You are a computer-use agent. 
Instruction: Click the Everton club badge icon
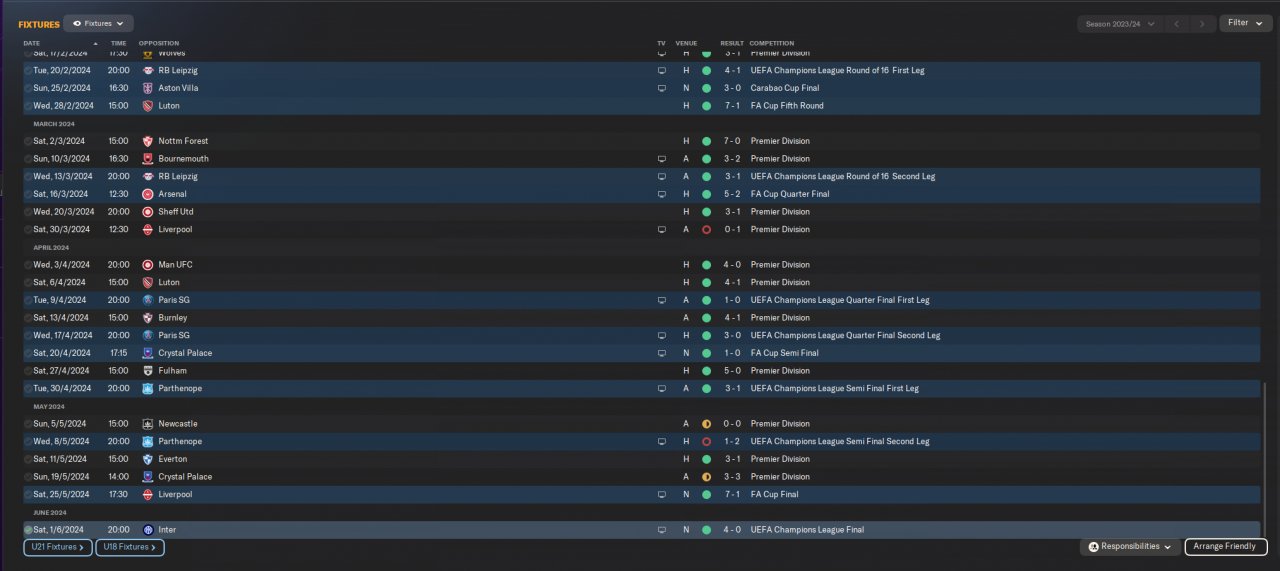148,459
